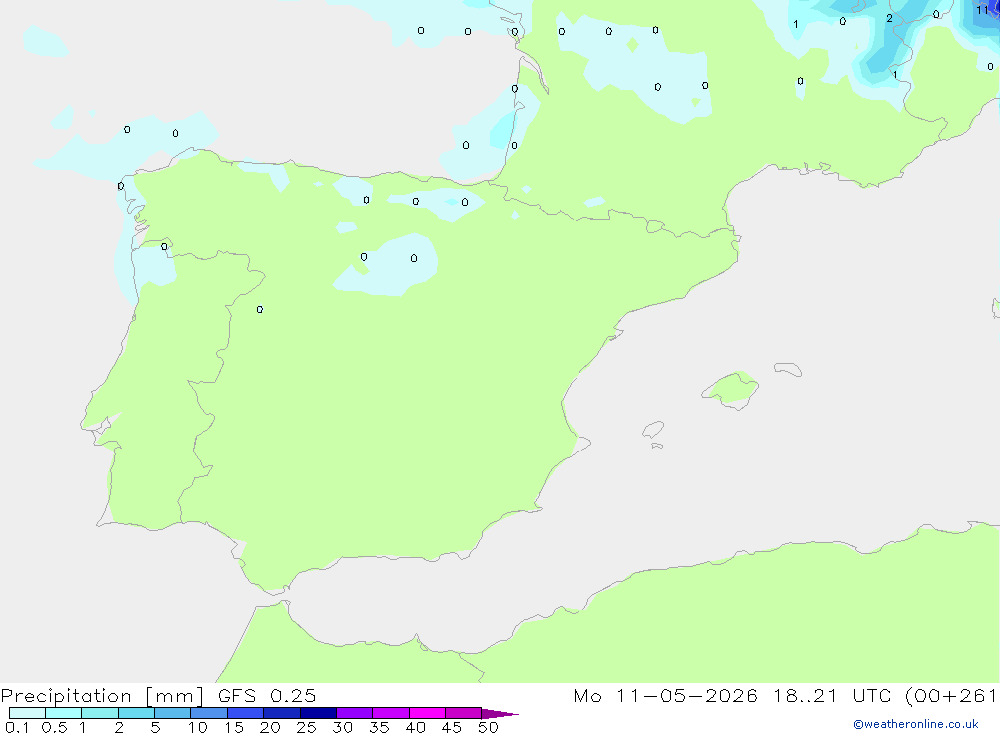Screen dimensions: 1000x733
Task: Click the above-50 arrow tip of legend
Action: pos(500,713)
